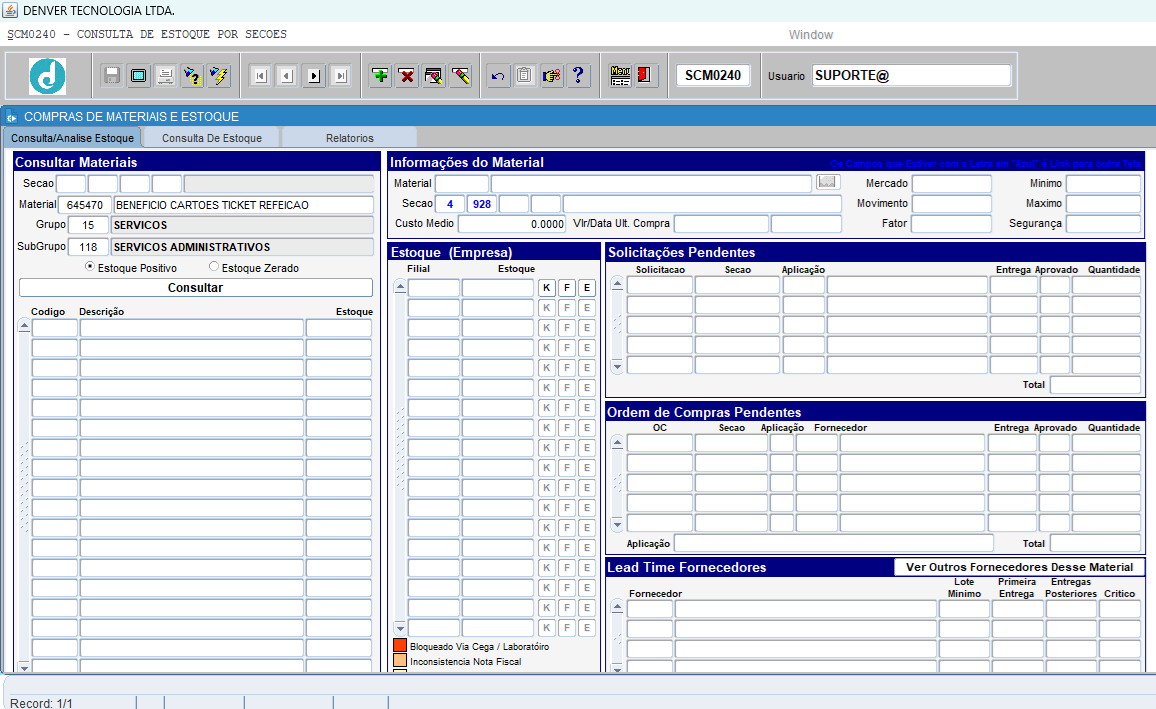
Task: Open help with the question mark icon
Action: [579, 75]
